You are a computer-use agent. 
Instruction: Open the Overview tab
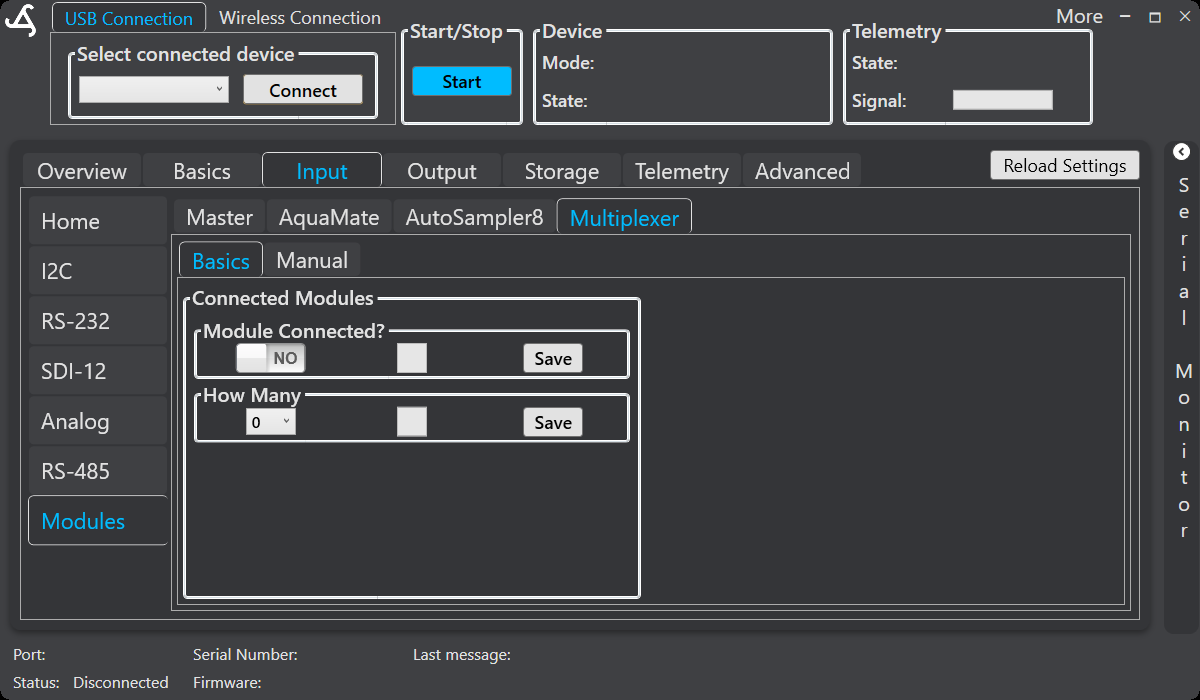[x=82, y=171]
